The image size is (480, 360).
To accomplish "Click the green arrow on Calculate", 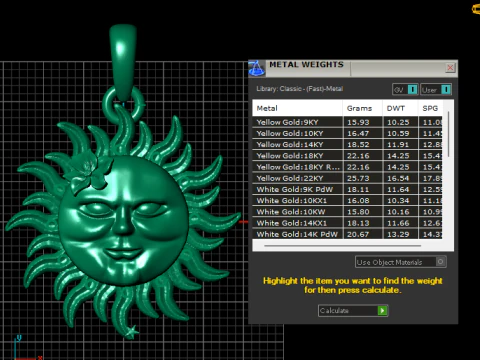I will click(382, 311).
